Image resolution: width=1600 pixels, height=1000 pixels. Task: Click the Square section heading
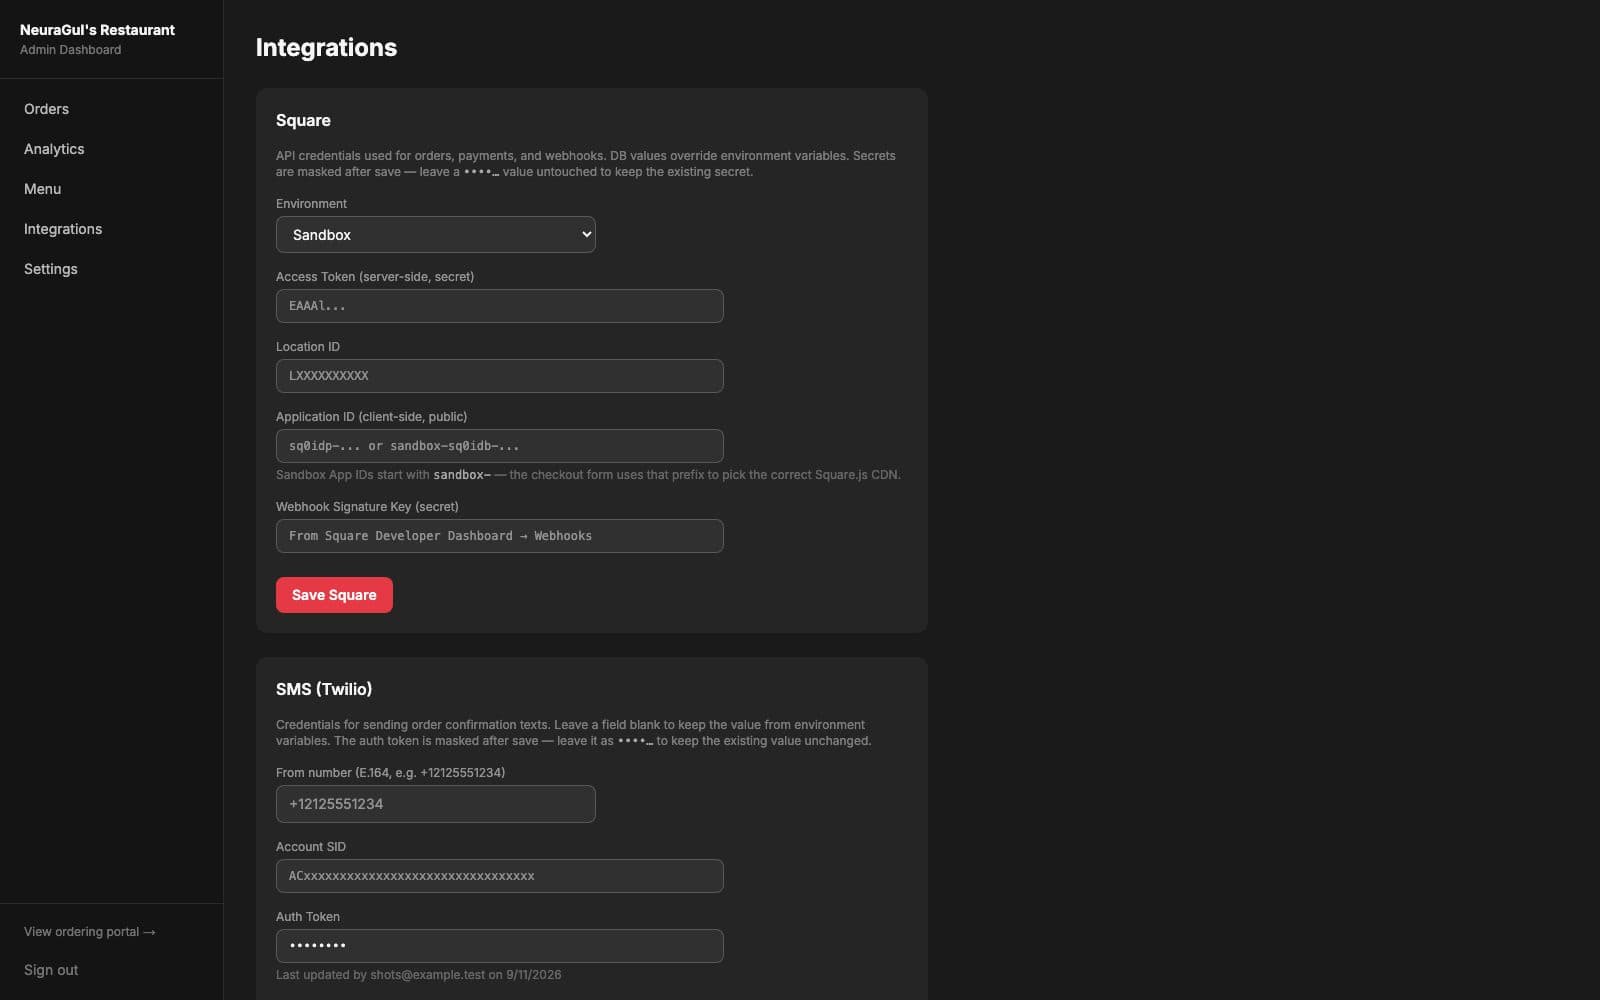(x=303, y=120)
